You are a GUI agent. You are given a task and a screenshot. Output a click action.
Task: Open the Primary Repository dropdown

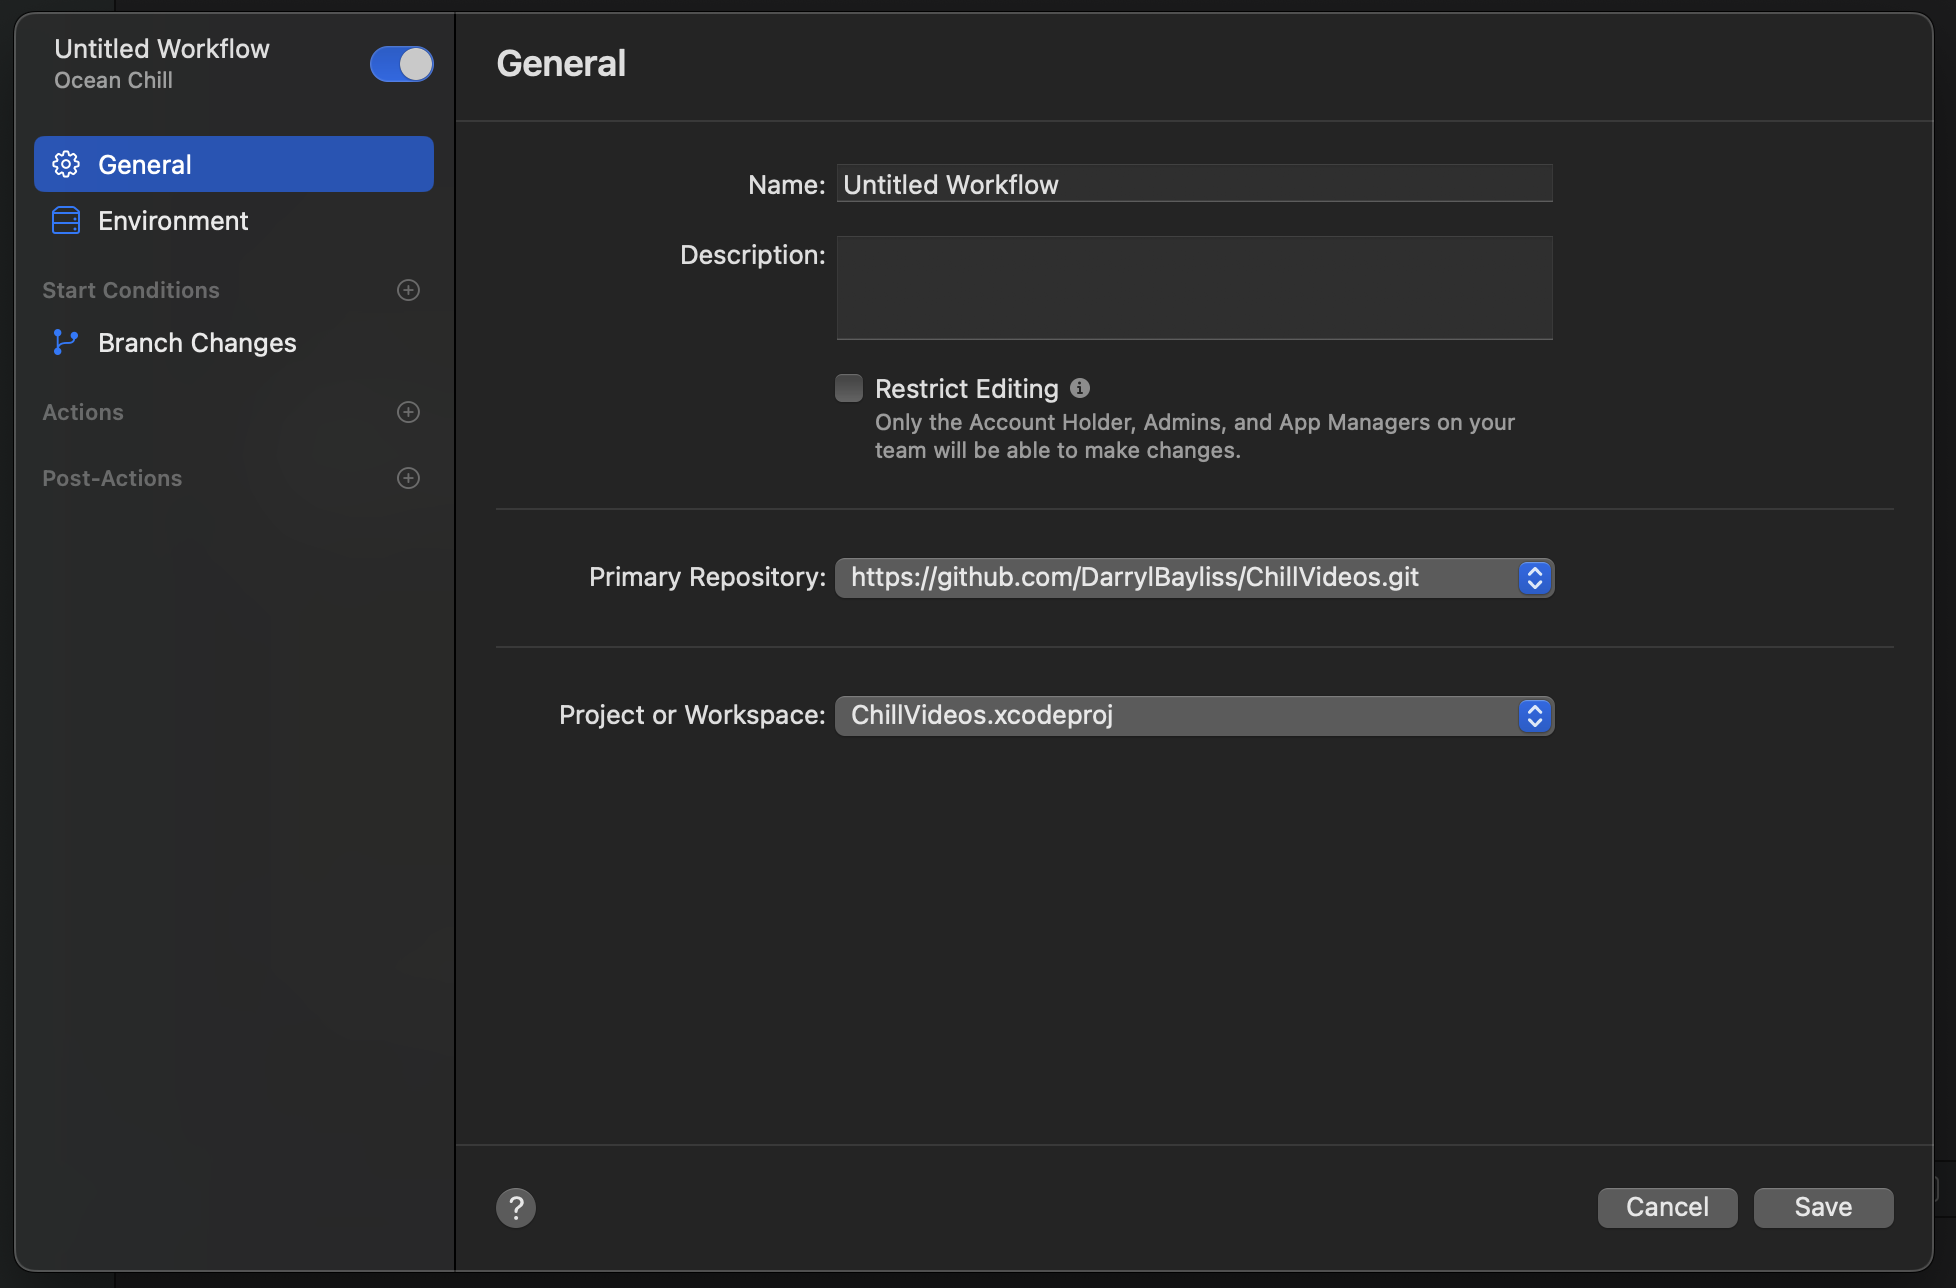tap(1534, 577)
